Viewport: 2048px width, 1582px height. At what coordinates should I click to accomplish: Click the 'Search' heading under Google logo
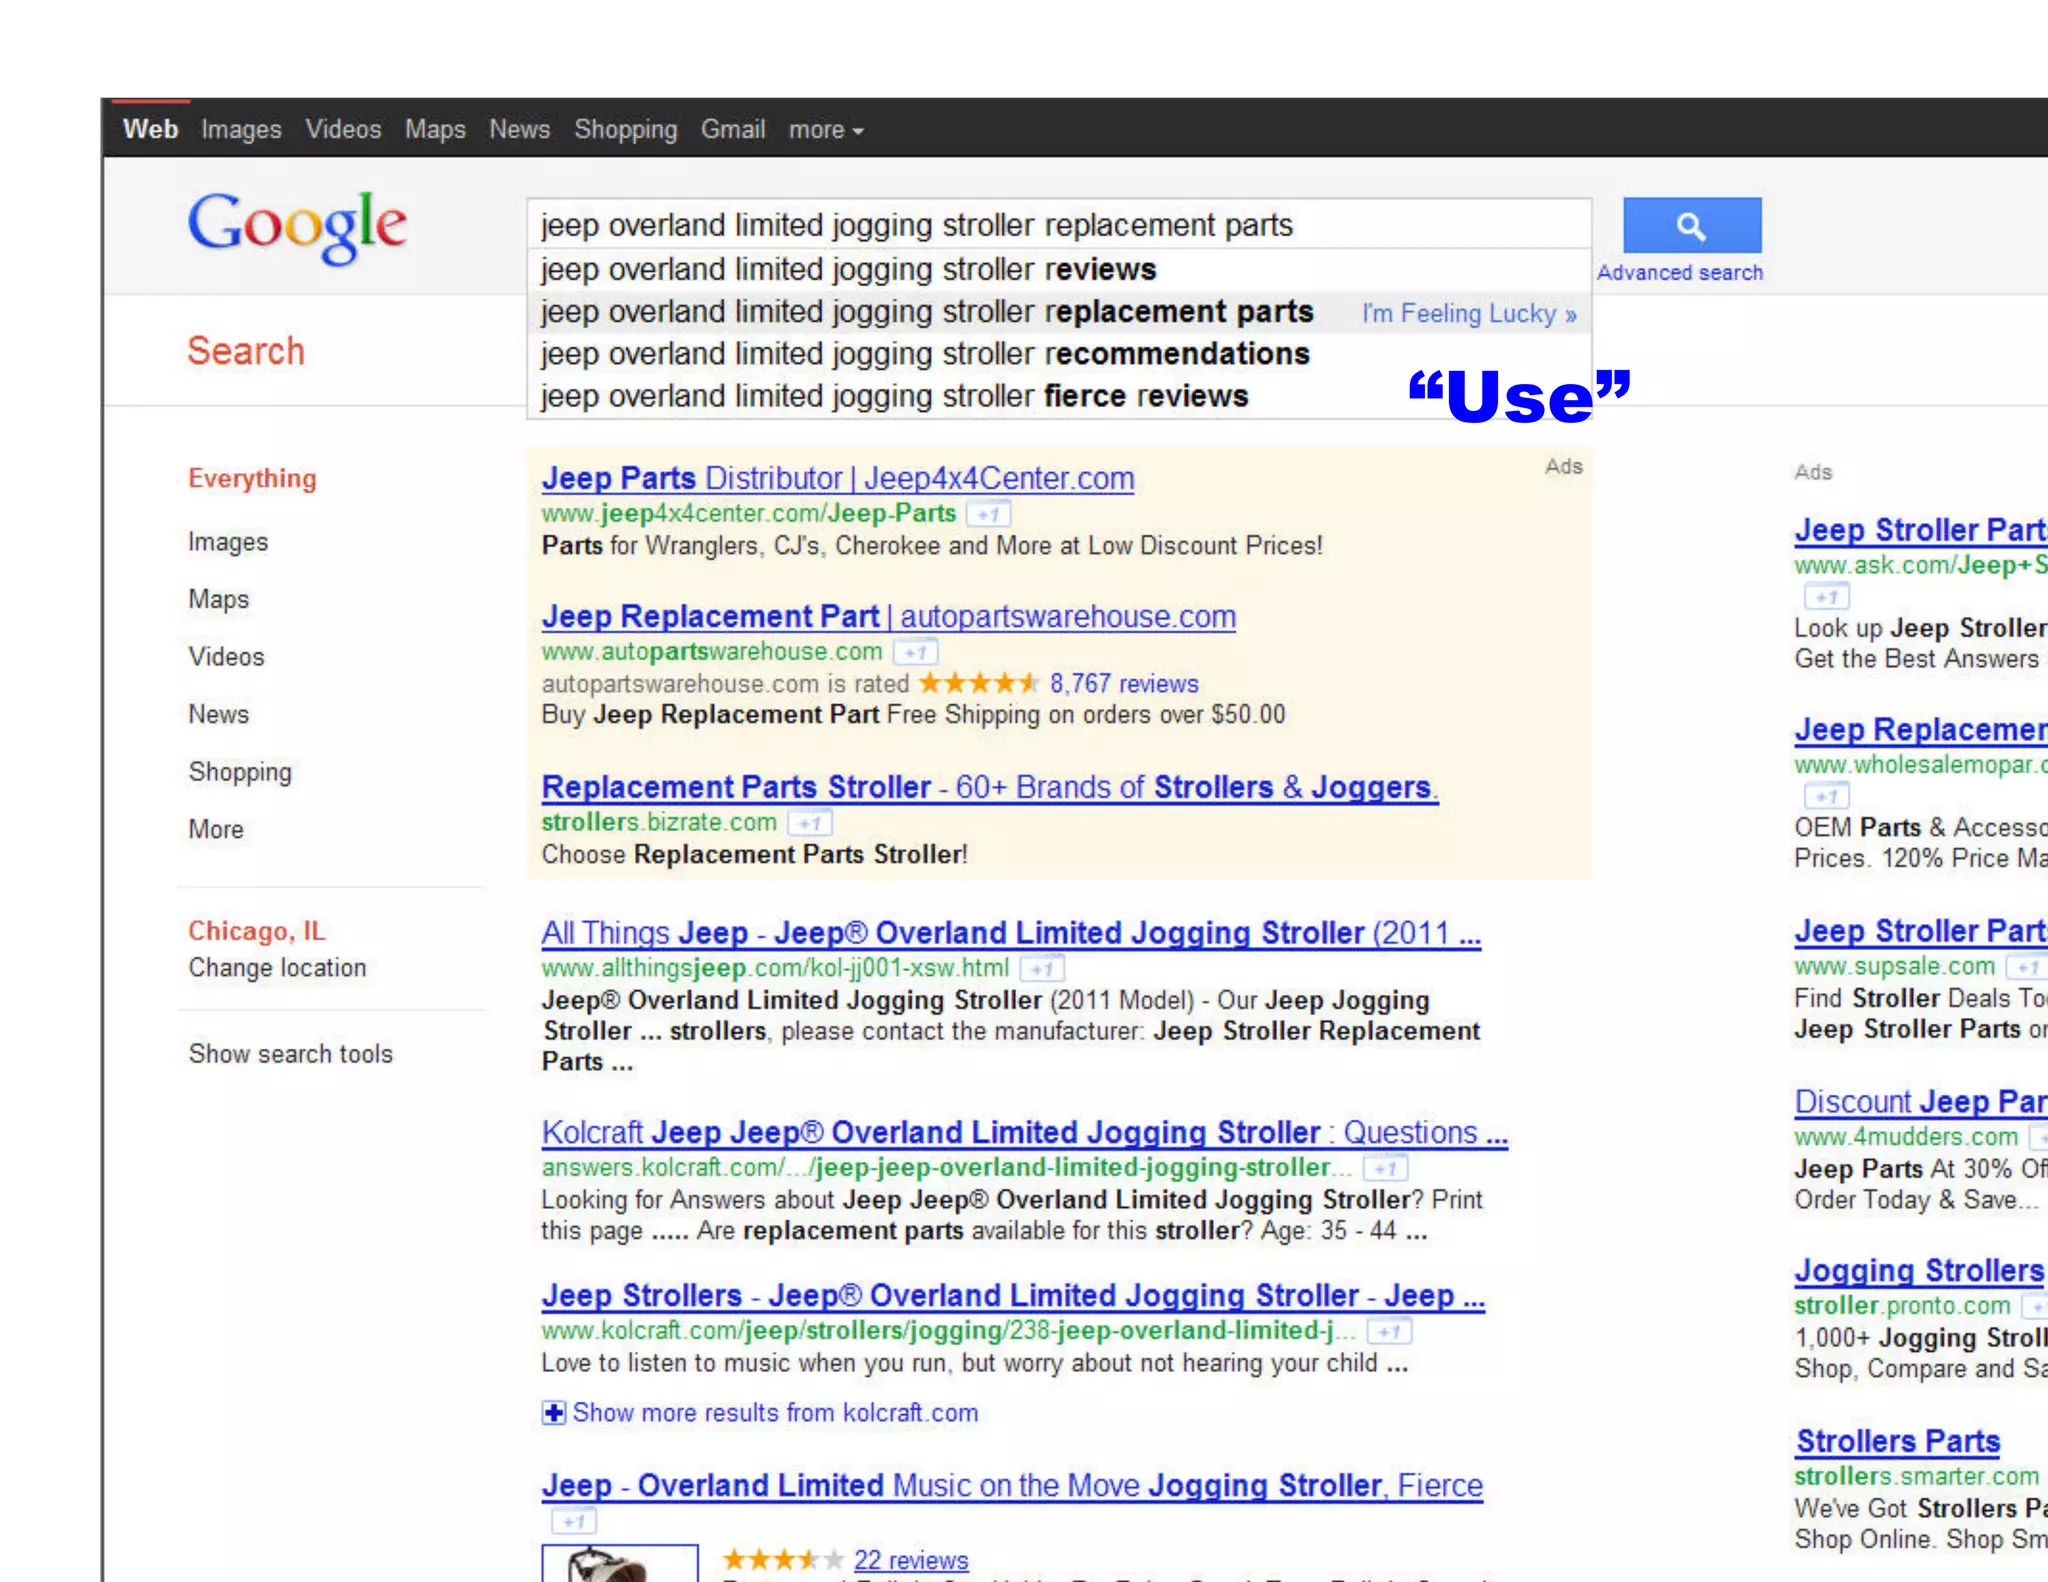click(x=245, y=351)
